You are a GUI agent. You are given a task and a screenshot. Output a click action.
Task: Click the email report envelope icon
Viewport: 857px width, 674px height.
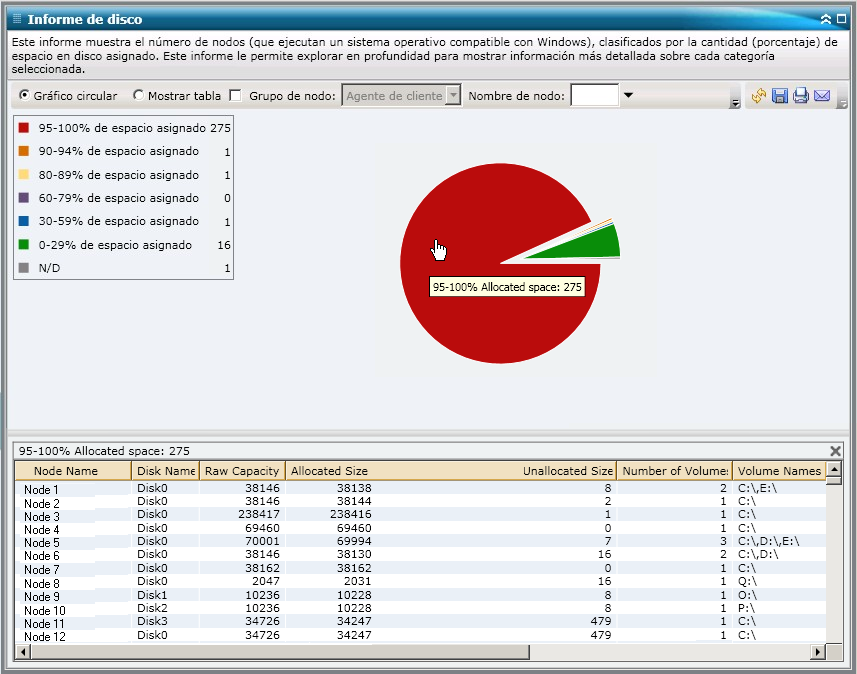822,96
